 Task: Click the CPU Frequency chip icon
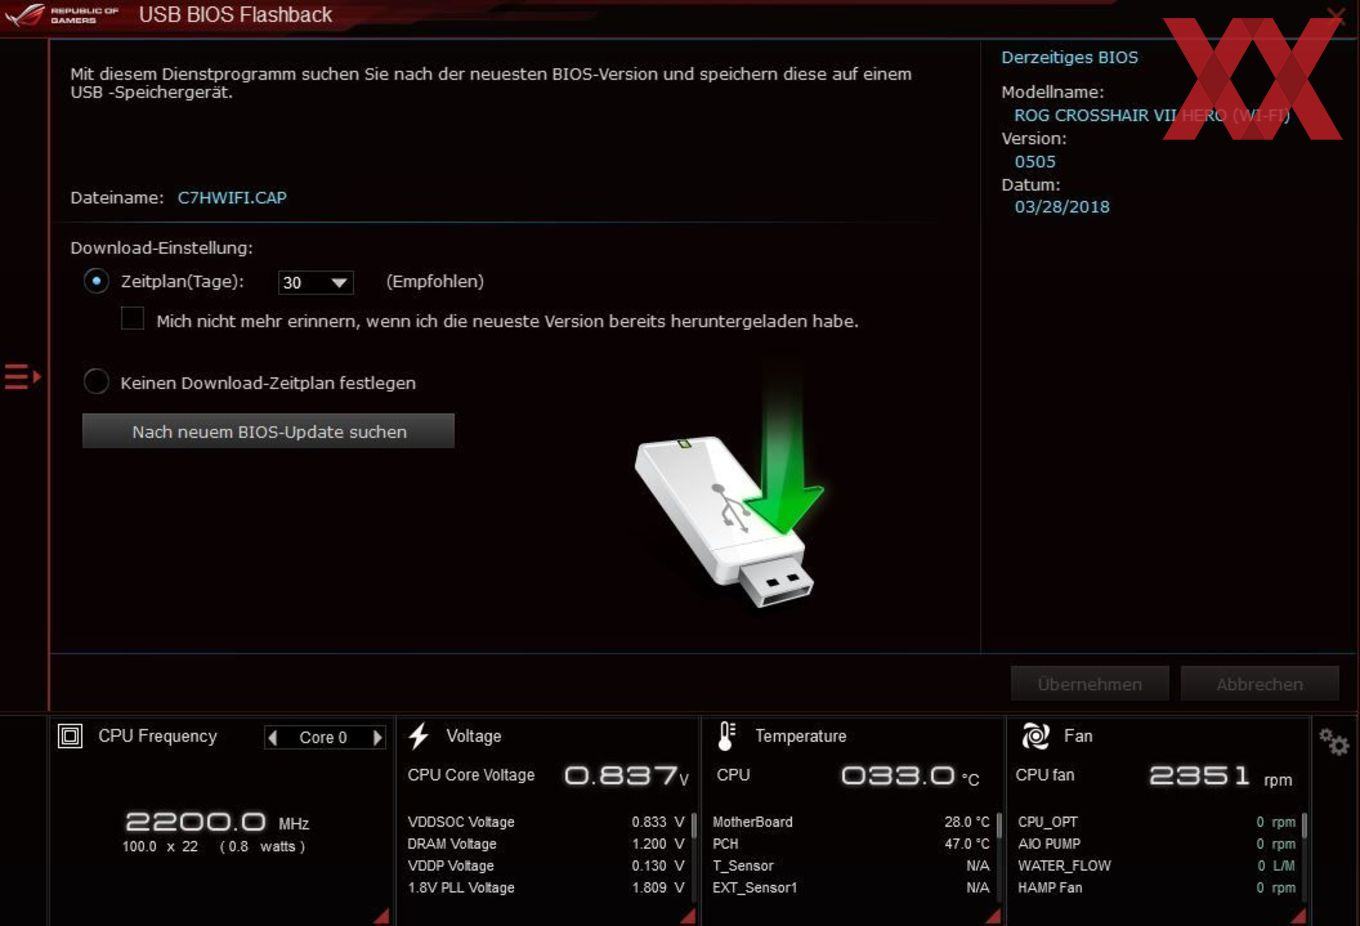(70, 737)
